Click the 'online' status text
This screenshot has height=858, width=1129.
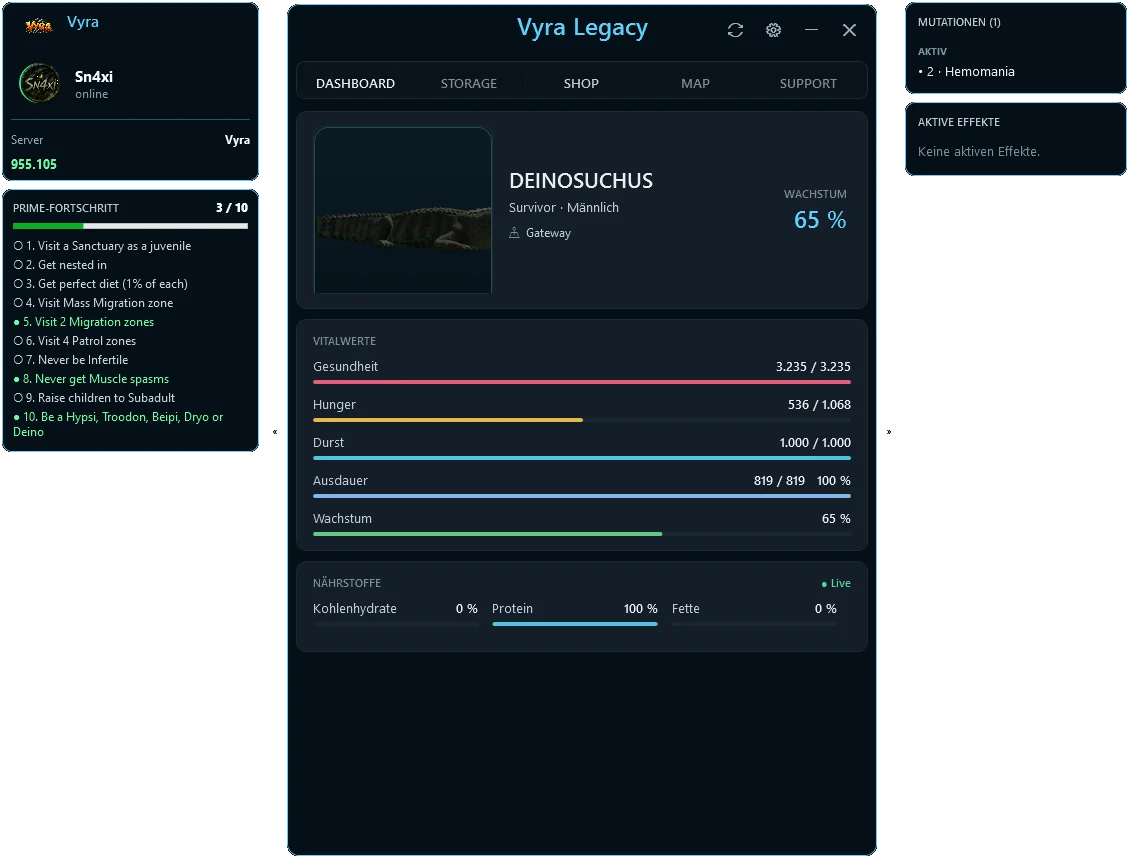91,94
